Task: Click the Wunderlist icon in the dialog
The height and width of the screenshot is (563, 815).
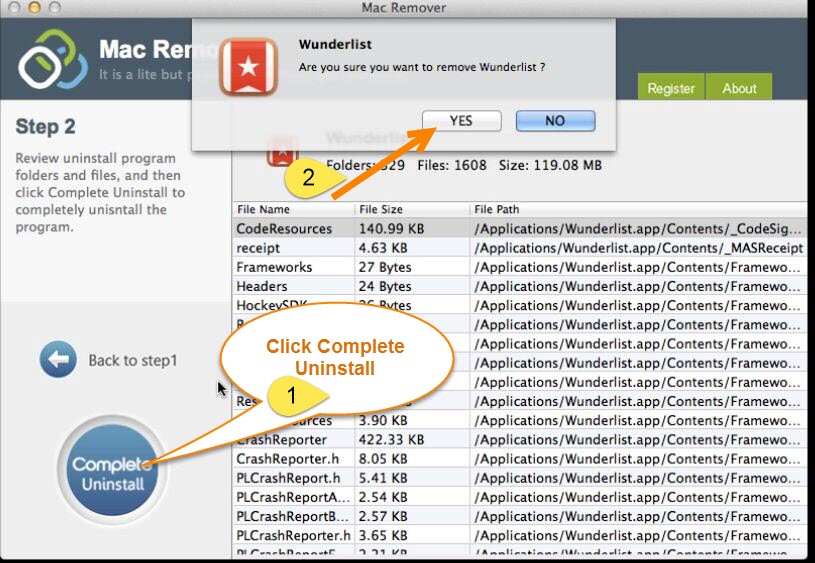Action: point(248,67)
